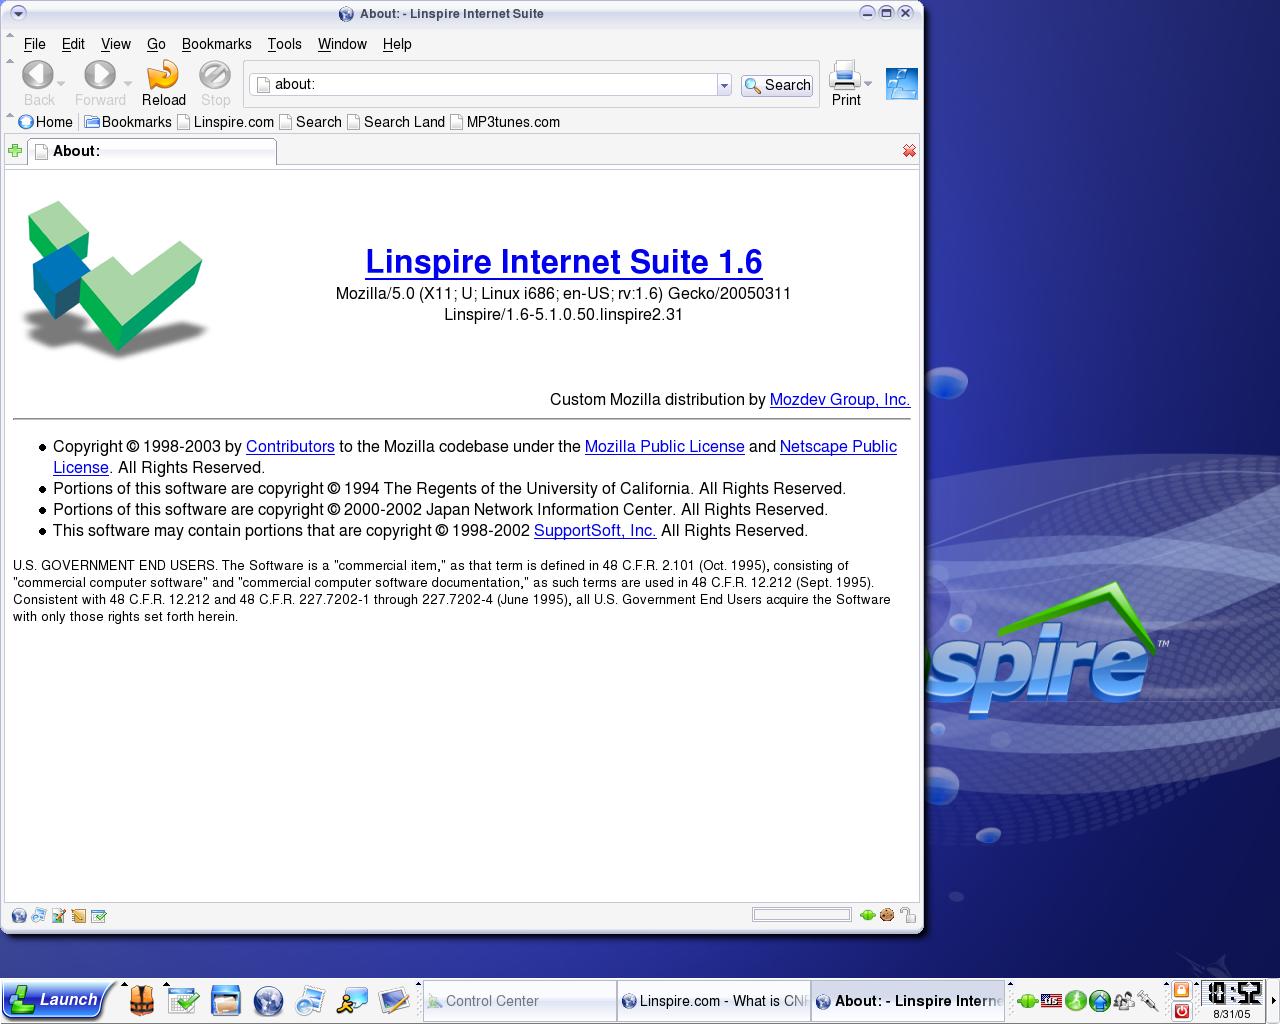Open the file manager icon in taskbar
Screen dimensions: 1280x1024
(226, 1000)
